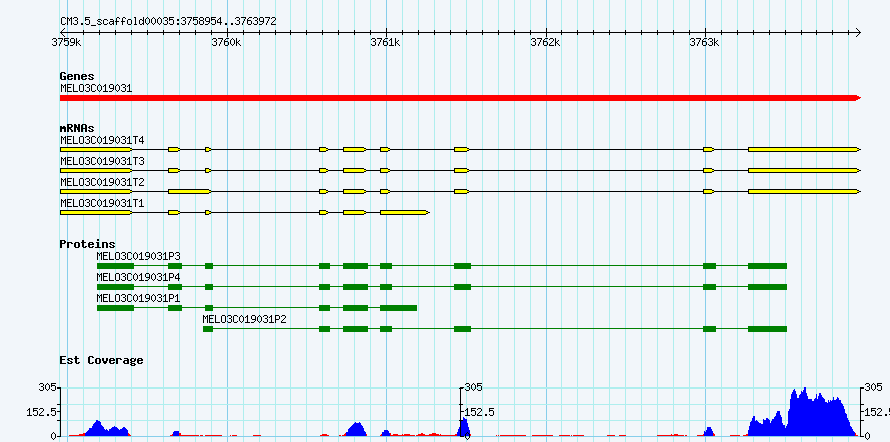Screen dimensions: 890x442
Task: Click the first exon of MELO3C019031T3
Action: coord(96,170)
